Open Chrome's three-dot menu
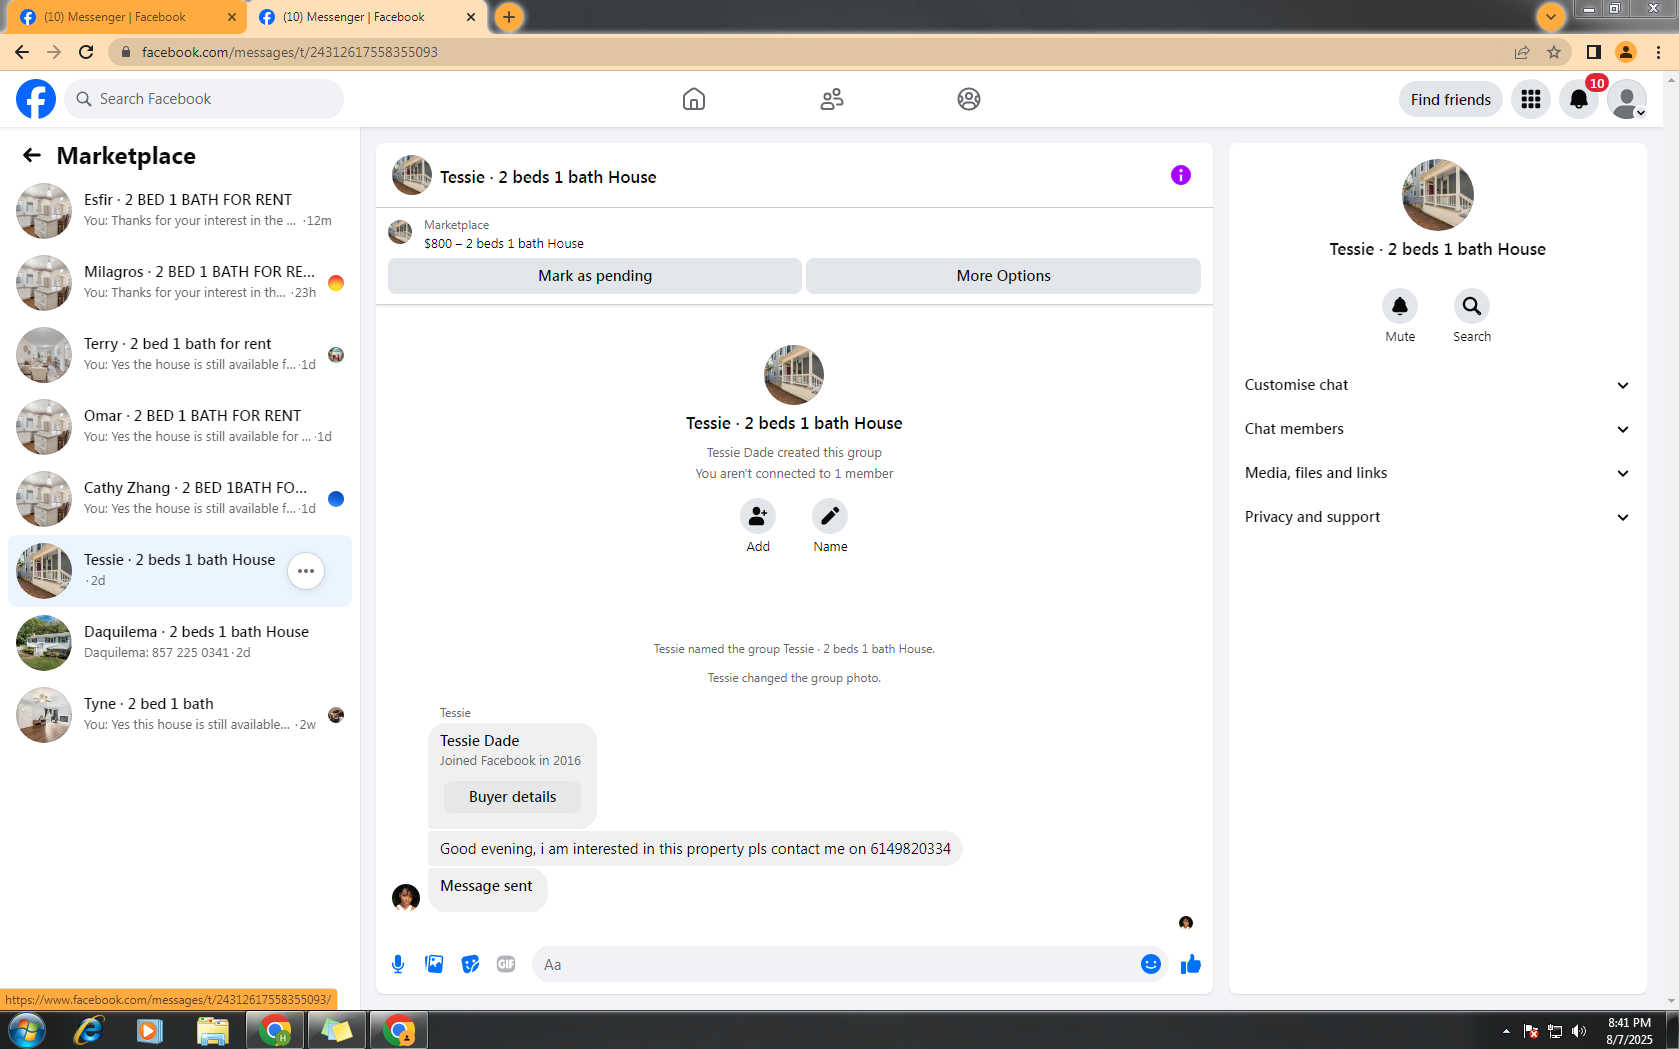Image resolution: width=1679 pixels, height=1049 pixels. pos(1658,52)
